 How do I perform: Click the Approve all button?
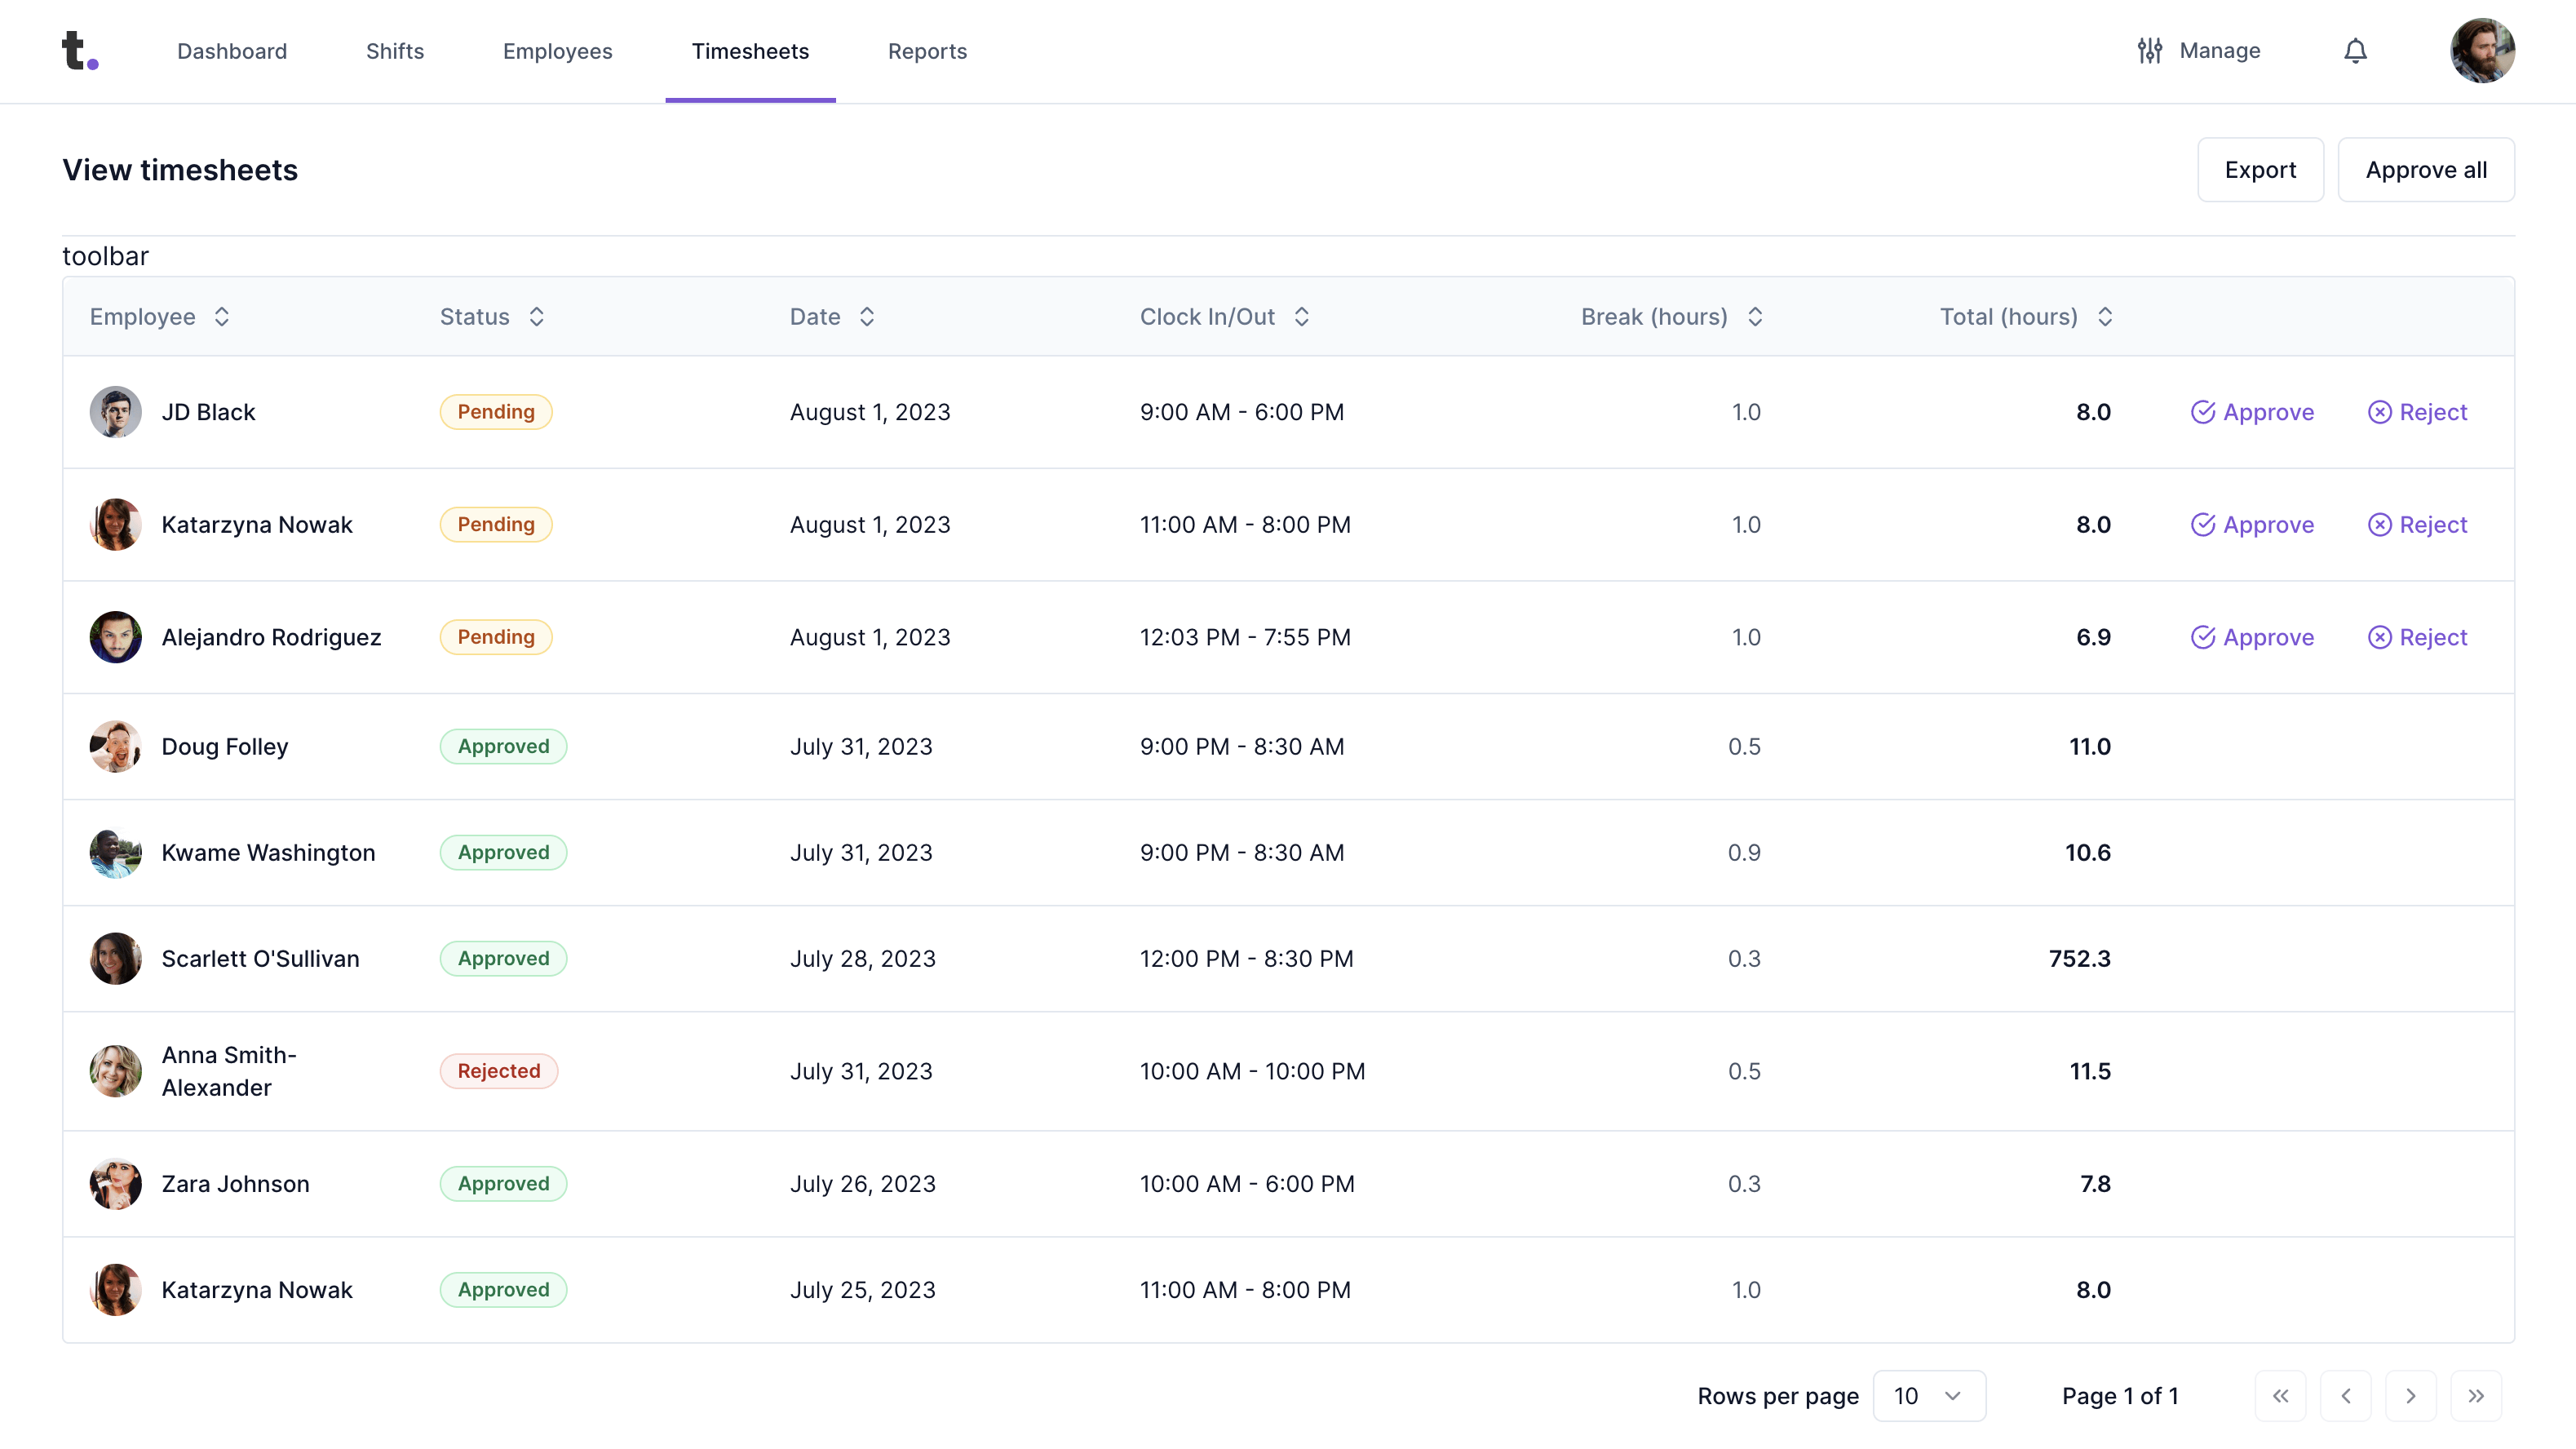tap(2426, 170)
